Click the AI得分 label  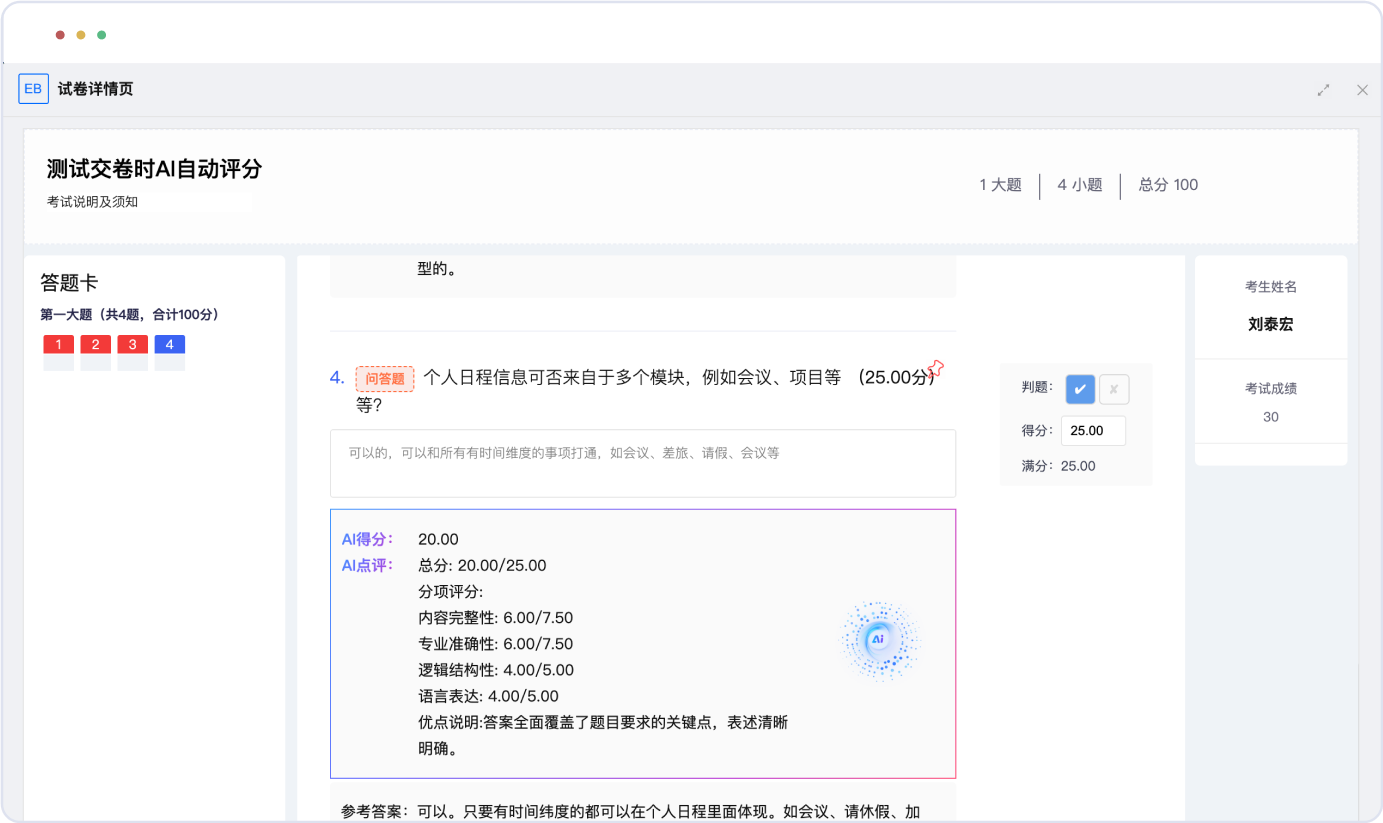coord(367,539)
